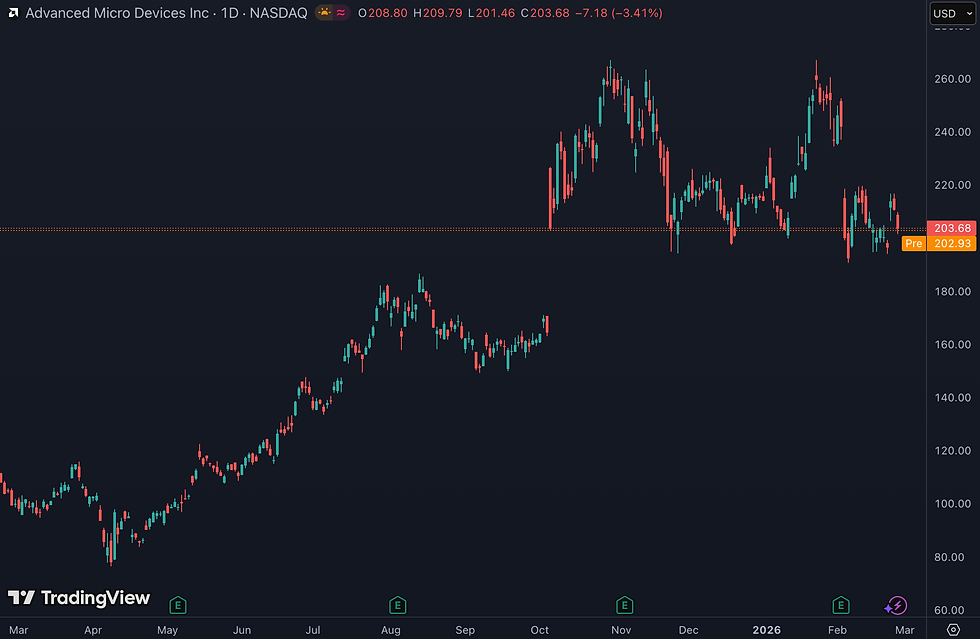This screenshot has height=639, width=980.
Task: Click the −3.41% change value
Action: click(x=637, y=14)
